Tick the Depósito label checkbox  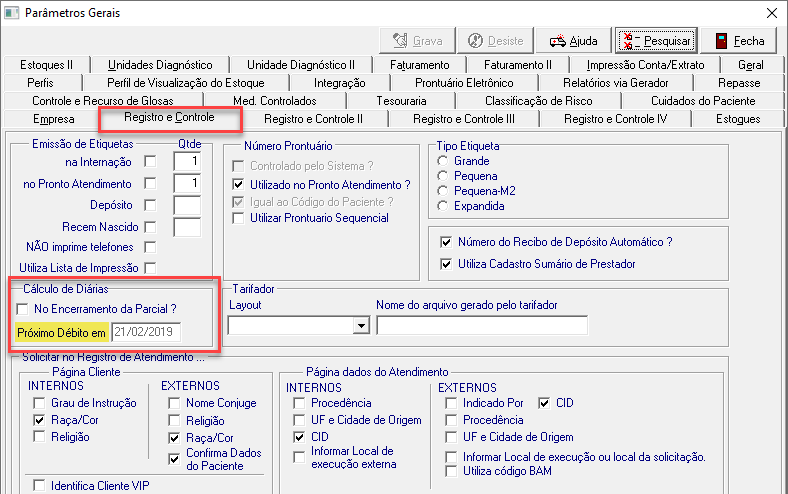coord(150,205)
